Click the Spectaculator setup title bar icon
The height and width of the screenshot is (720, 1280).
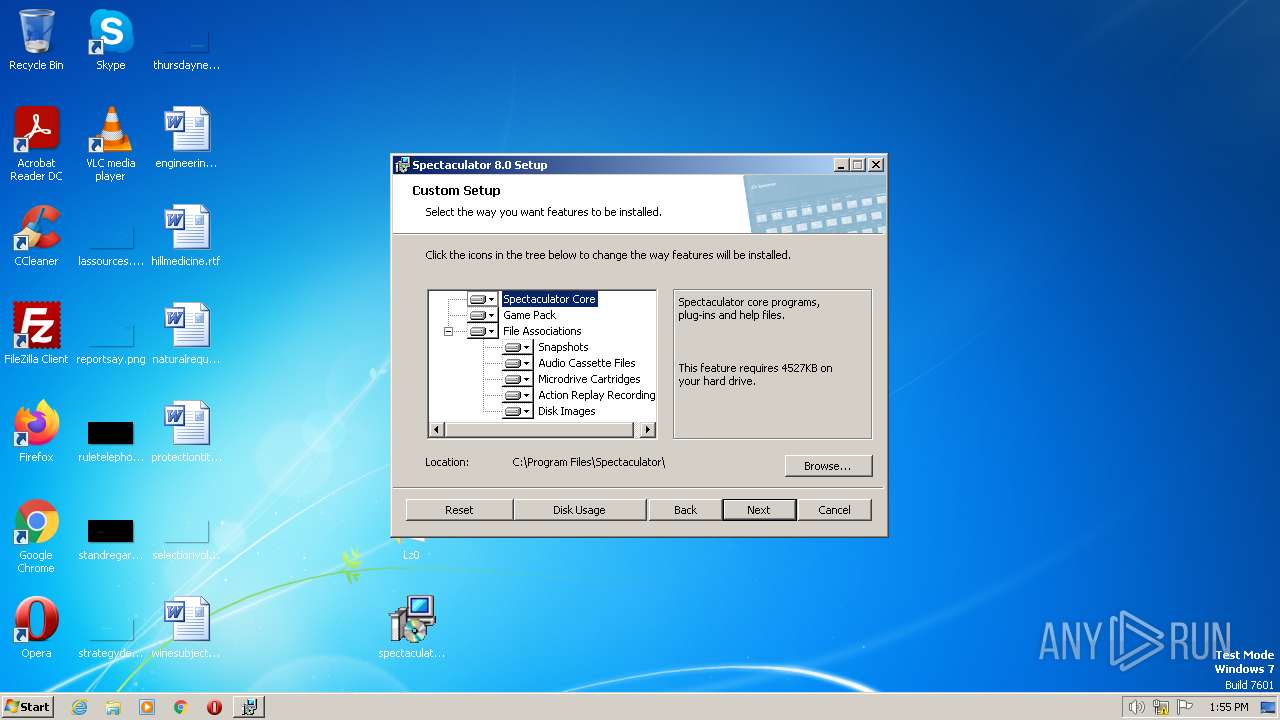(x=402, y=165)
